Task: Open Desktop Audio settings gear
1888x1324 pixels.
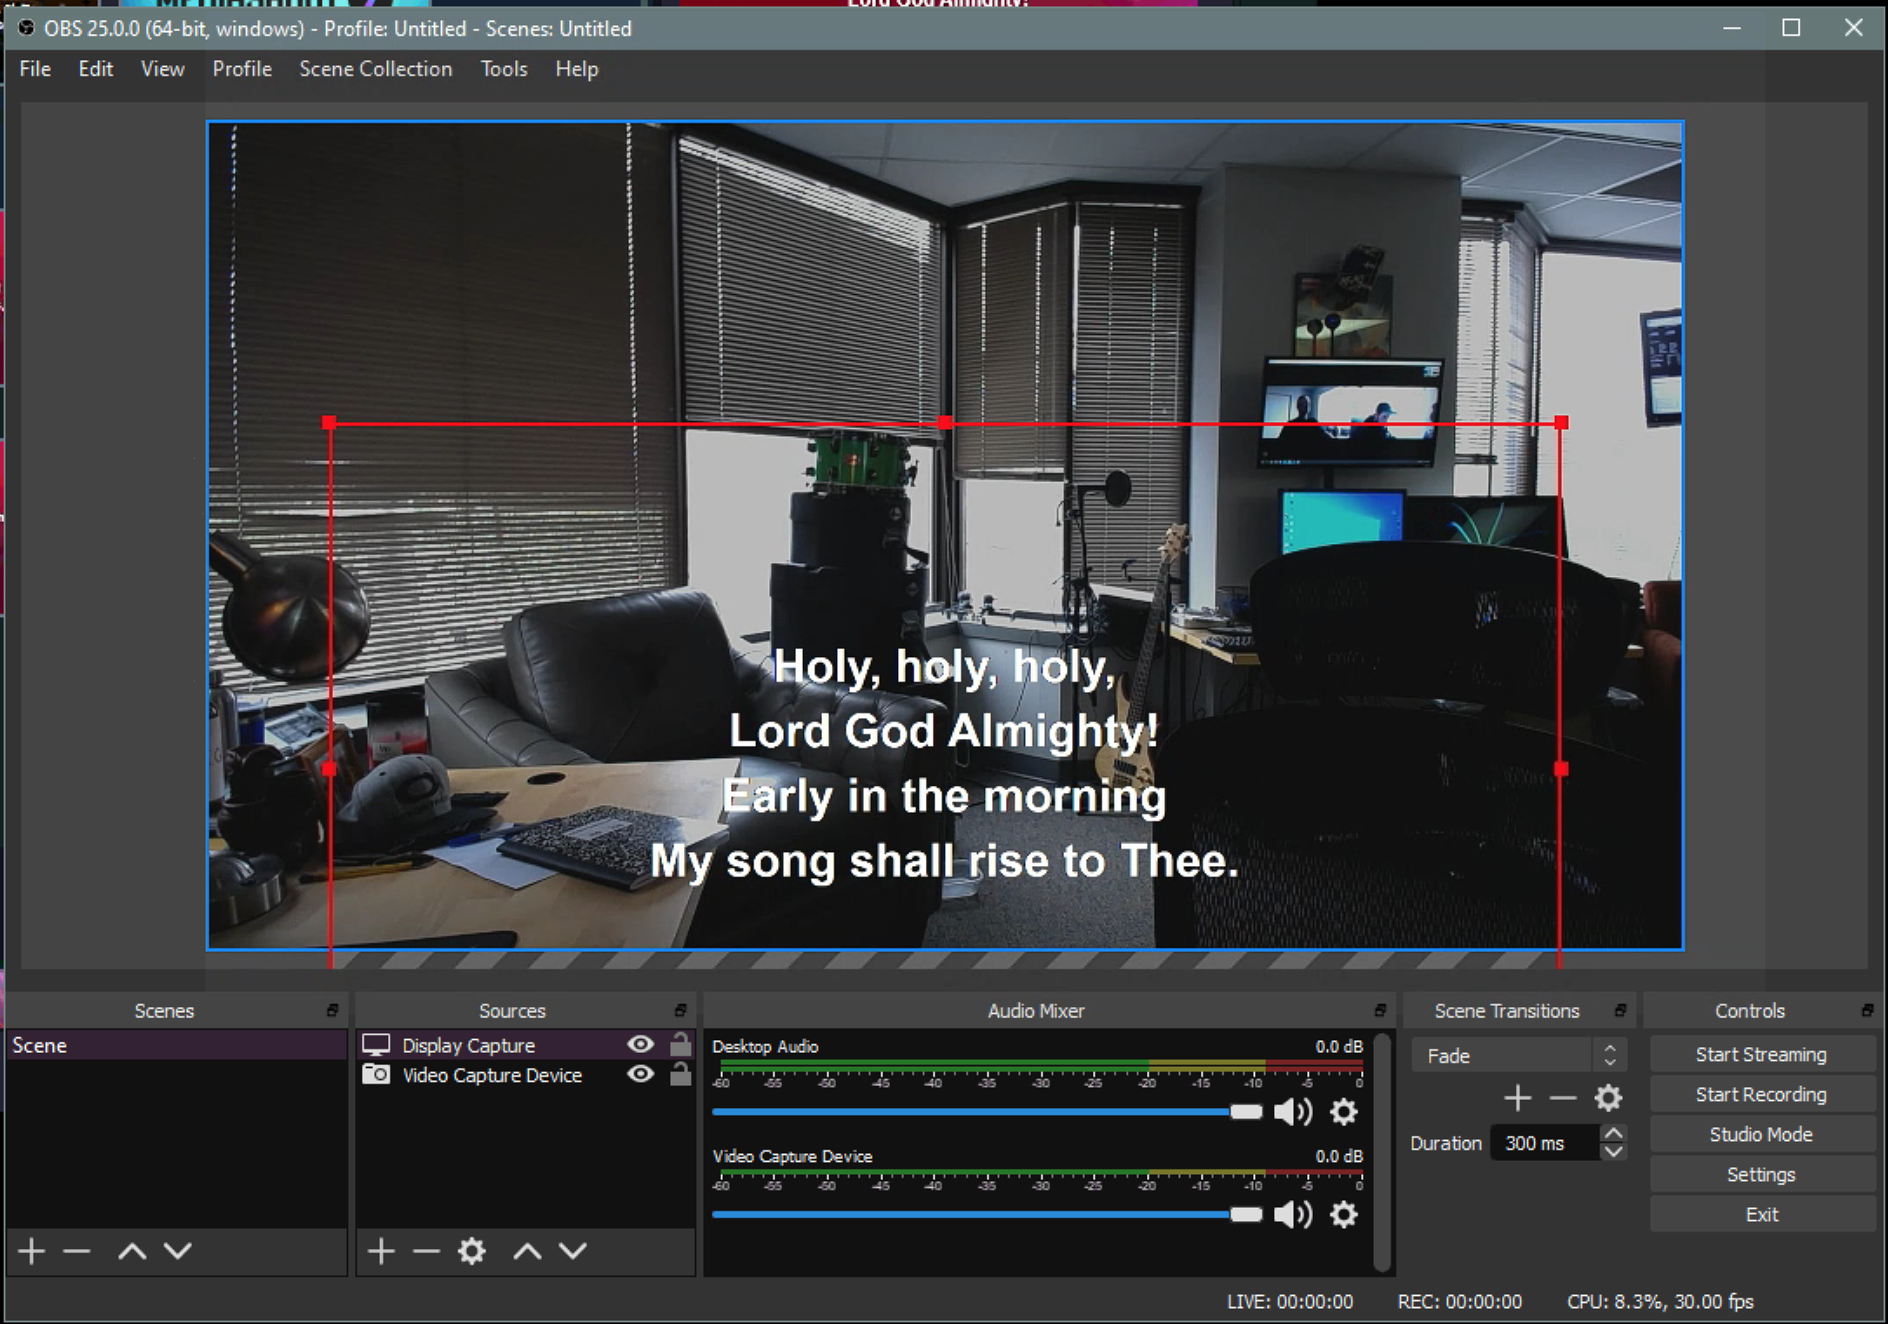Action: coord(1344,1112)
